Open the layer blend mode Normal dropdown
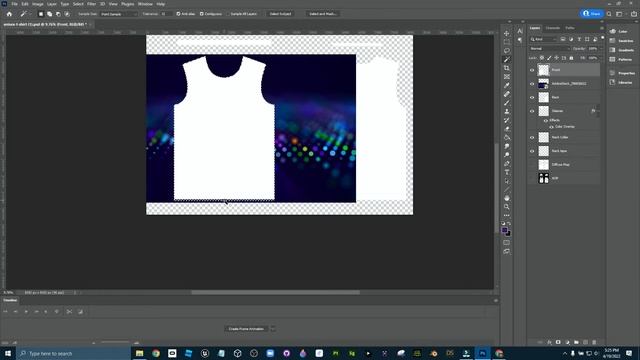 (x=549, y=49)
